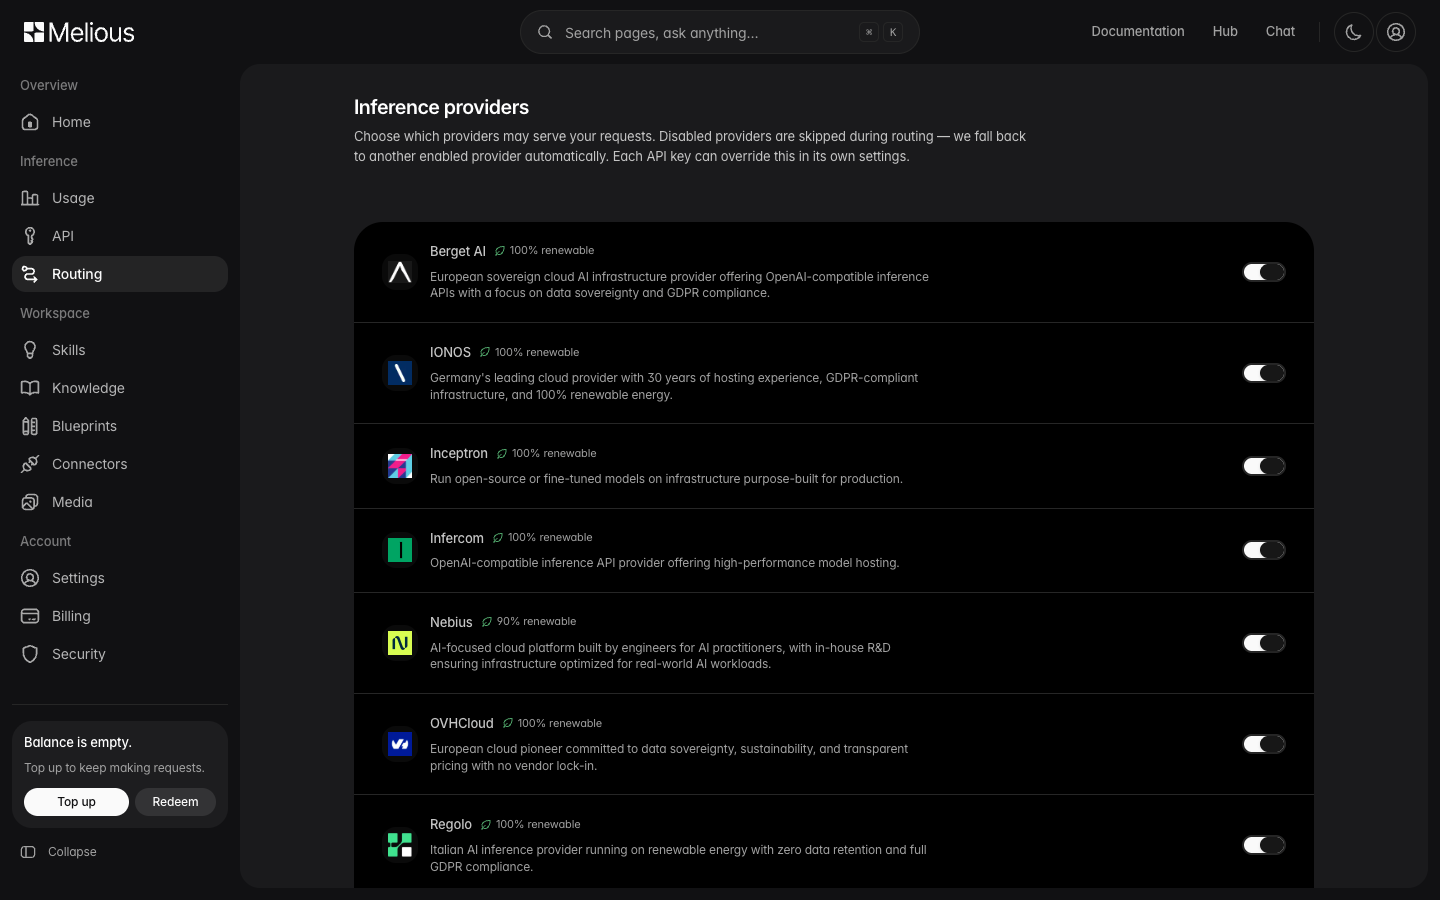Toggle the Regolo provider switch

point(1264,845)
